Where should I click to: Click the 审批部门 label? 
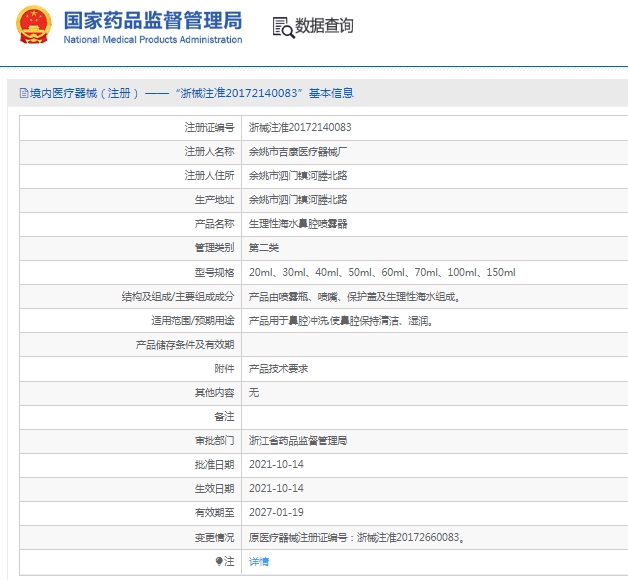pyautogui.click(x=214, y=441)
